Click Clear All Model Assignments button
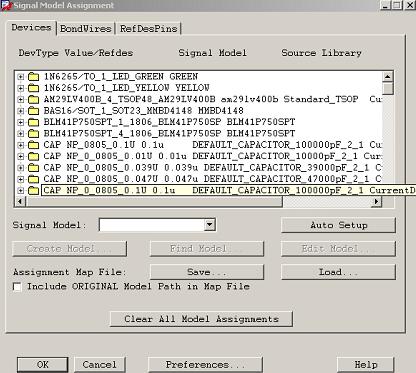 pos(201,319)
